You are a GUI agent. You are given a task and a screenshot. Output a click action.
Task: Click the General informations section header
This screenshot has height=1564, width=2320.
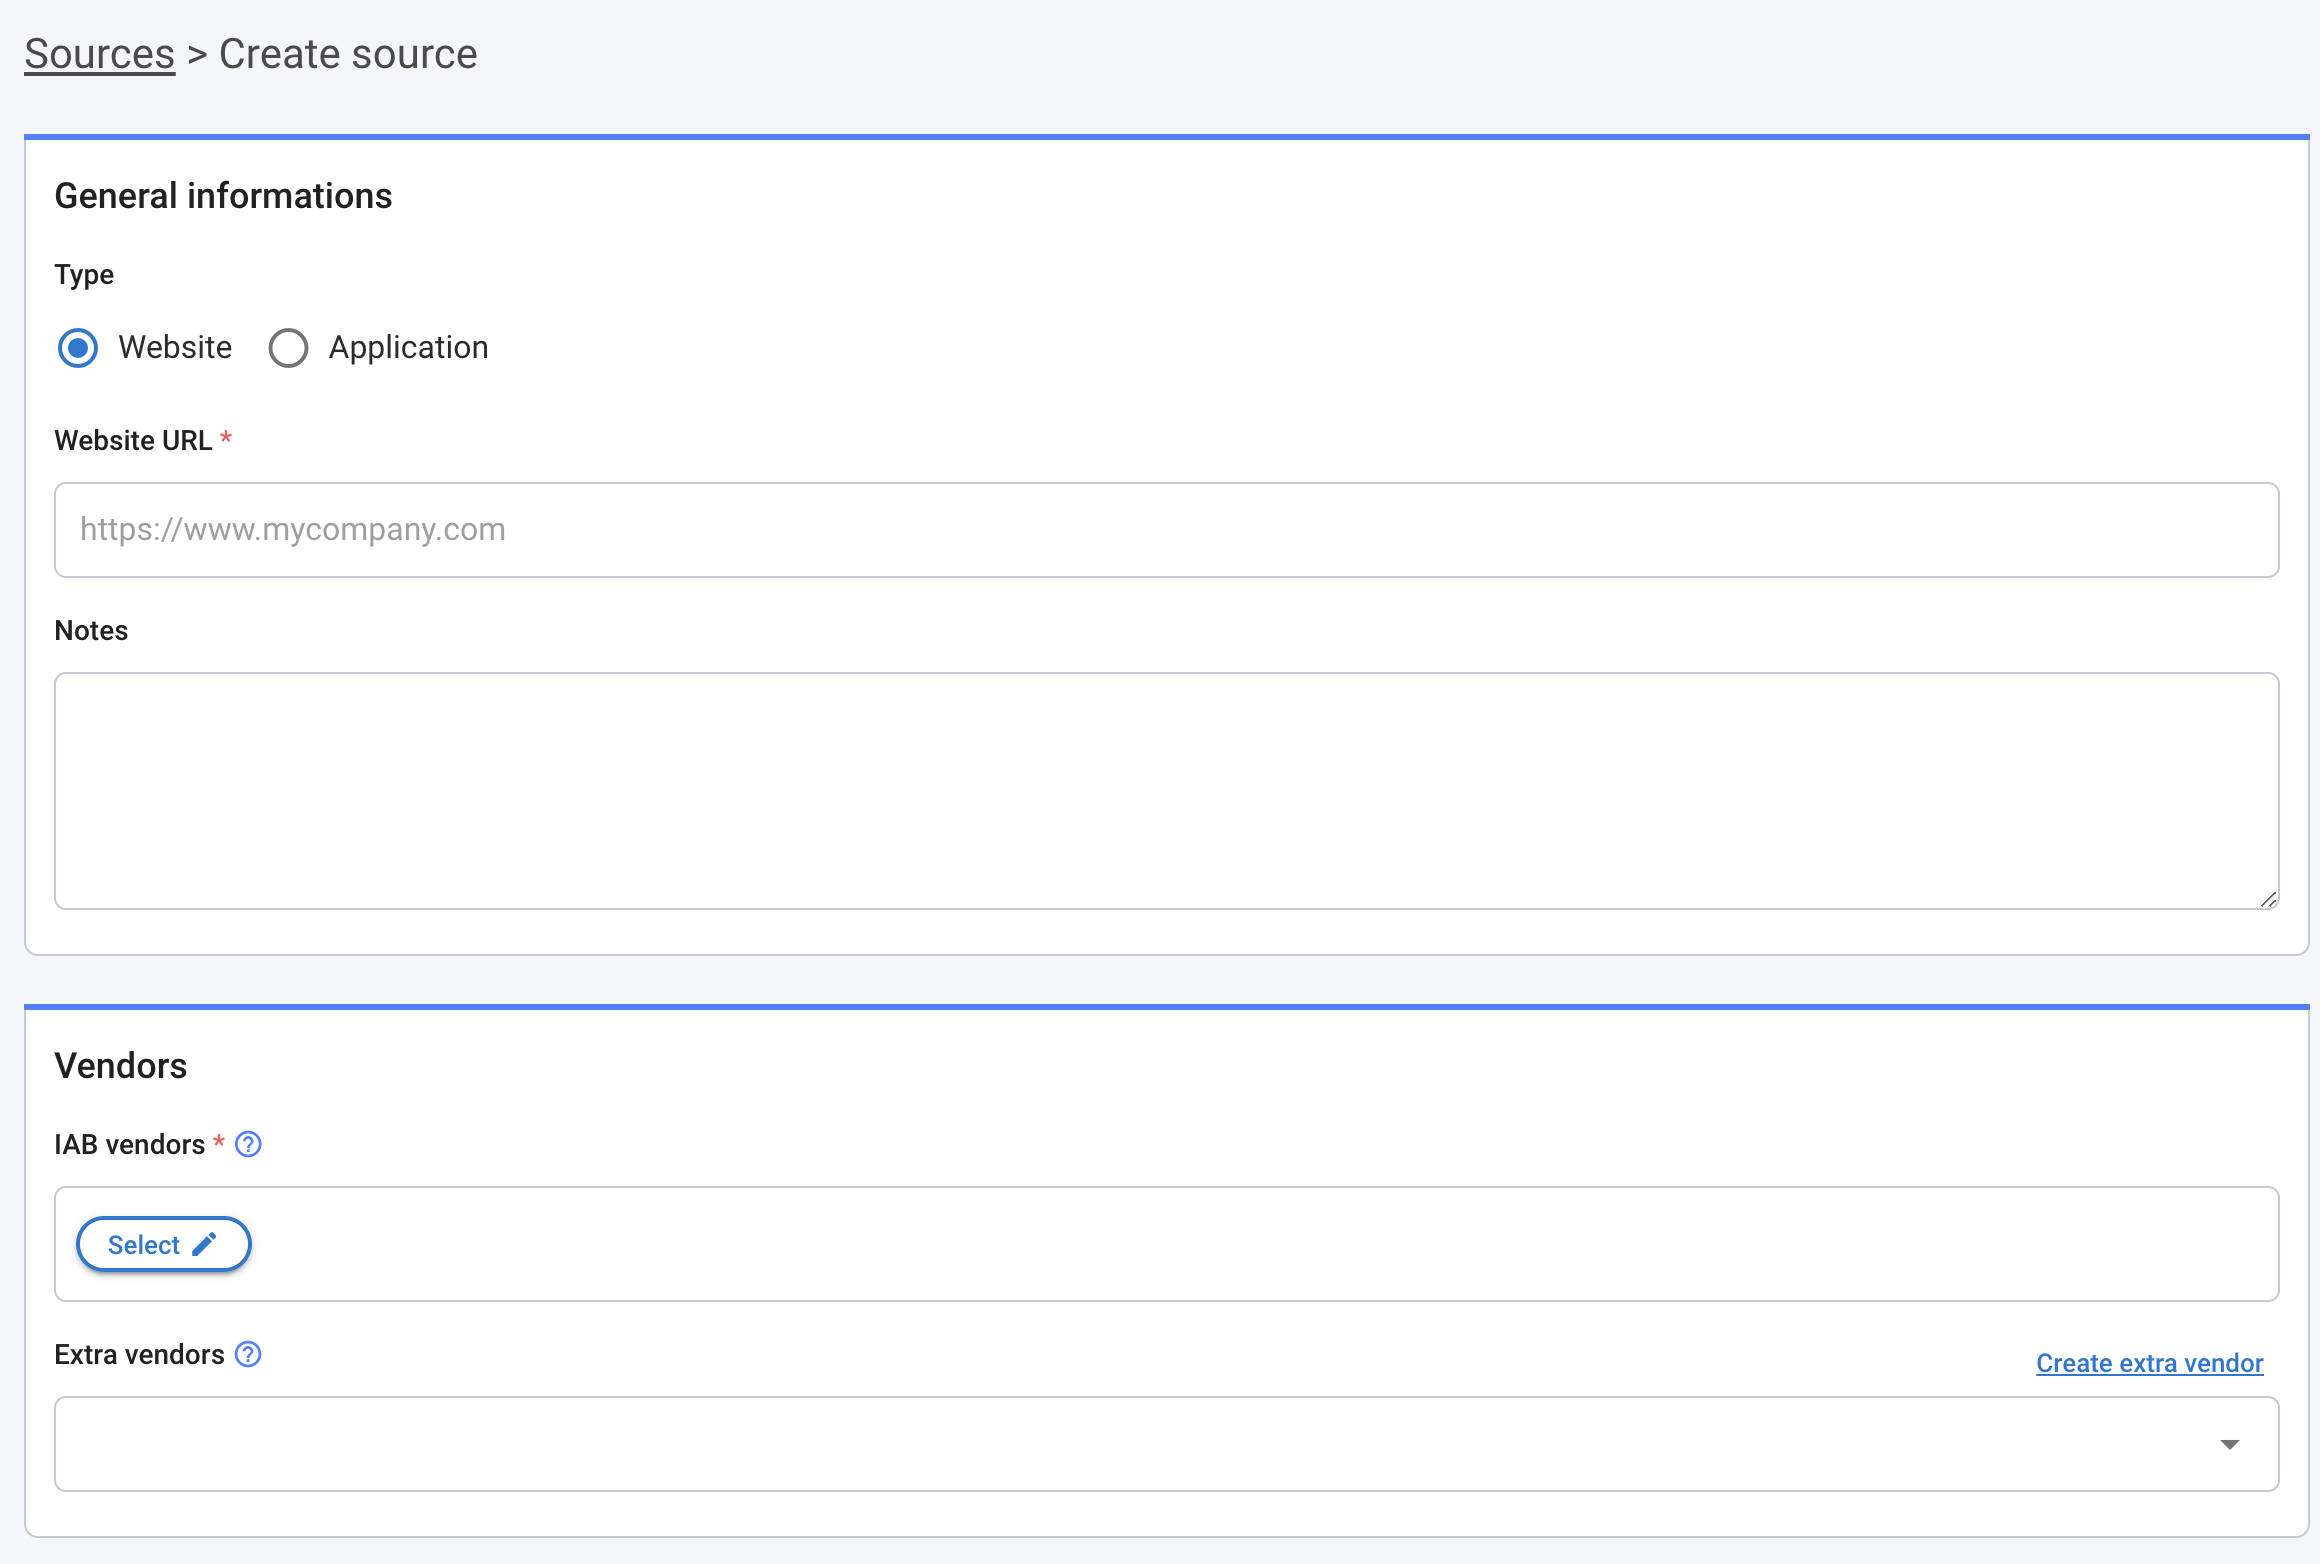coord(223,196)
